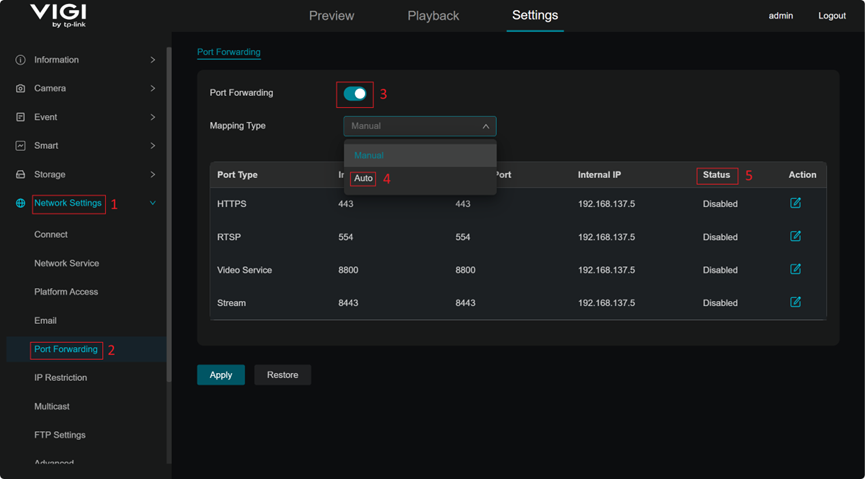Expand the Event section chevron

tap(153, 117)
